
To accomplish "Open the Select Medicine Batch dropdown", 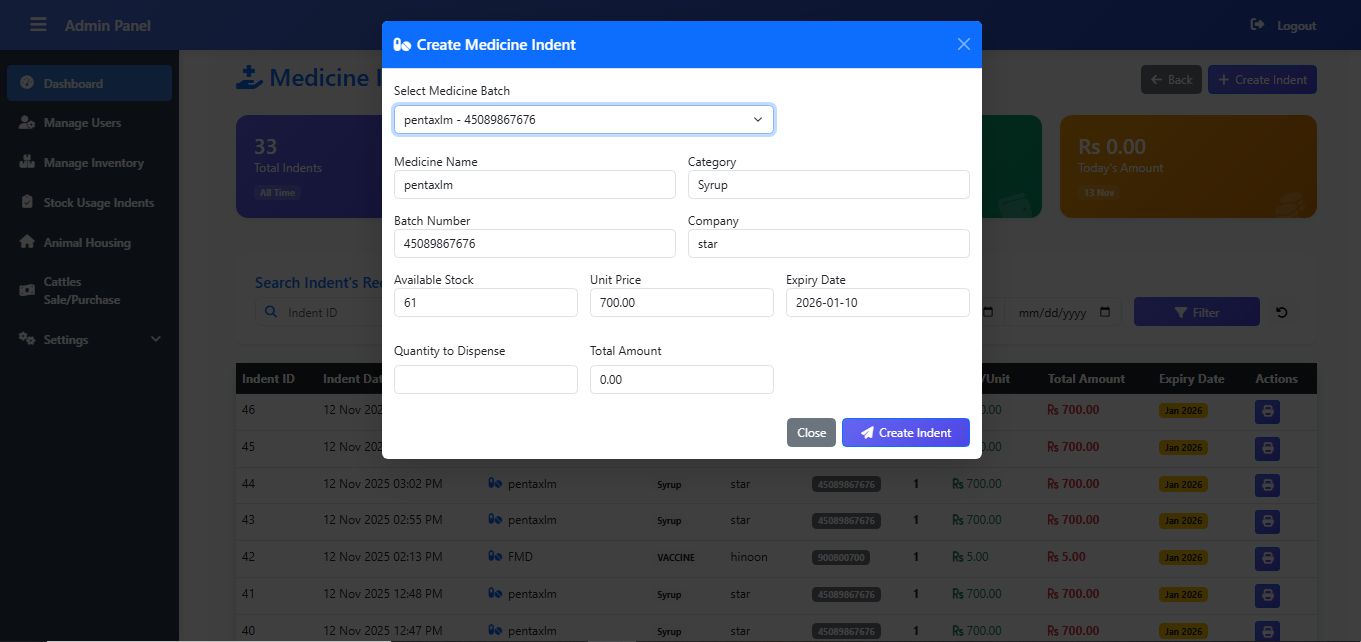I will (x=583, y=120).
